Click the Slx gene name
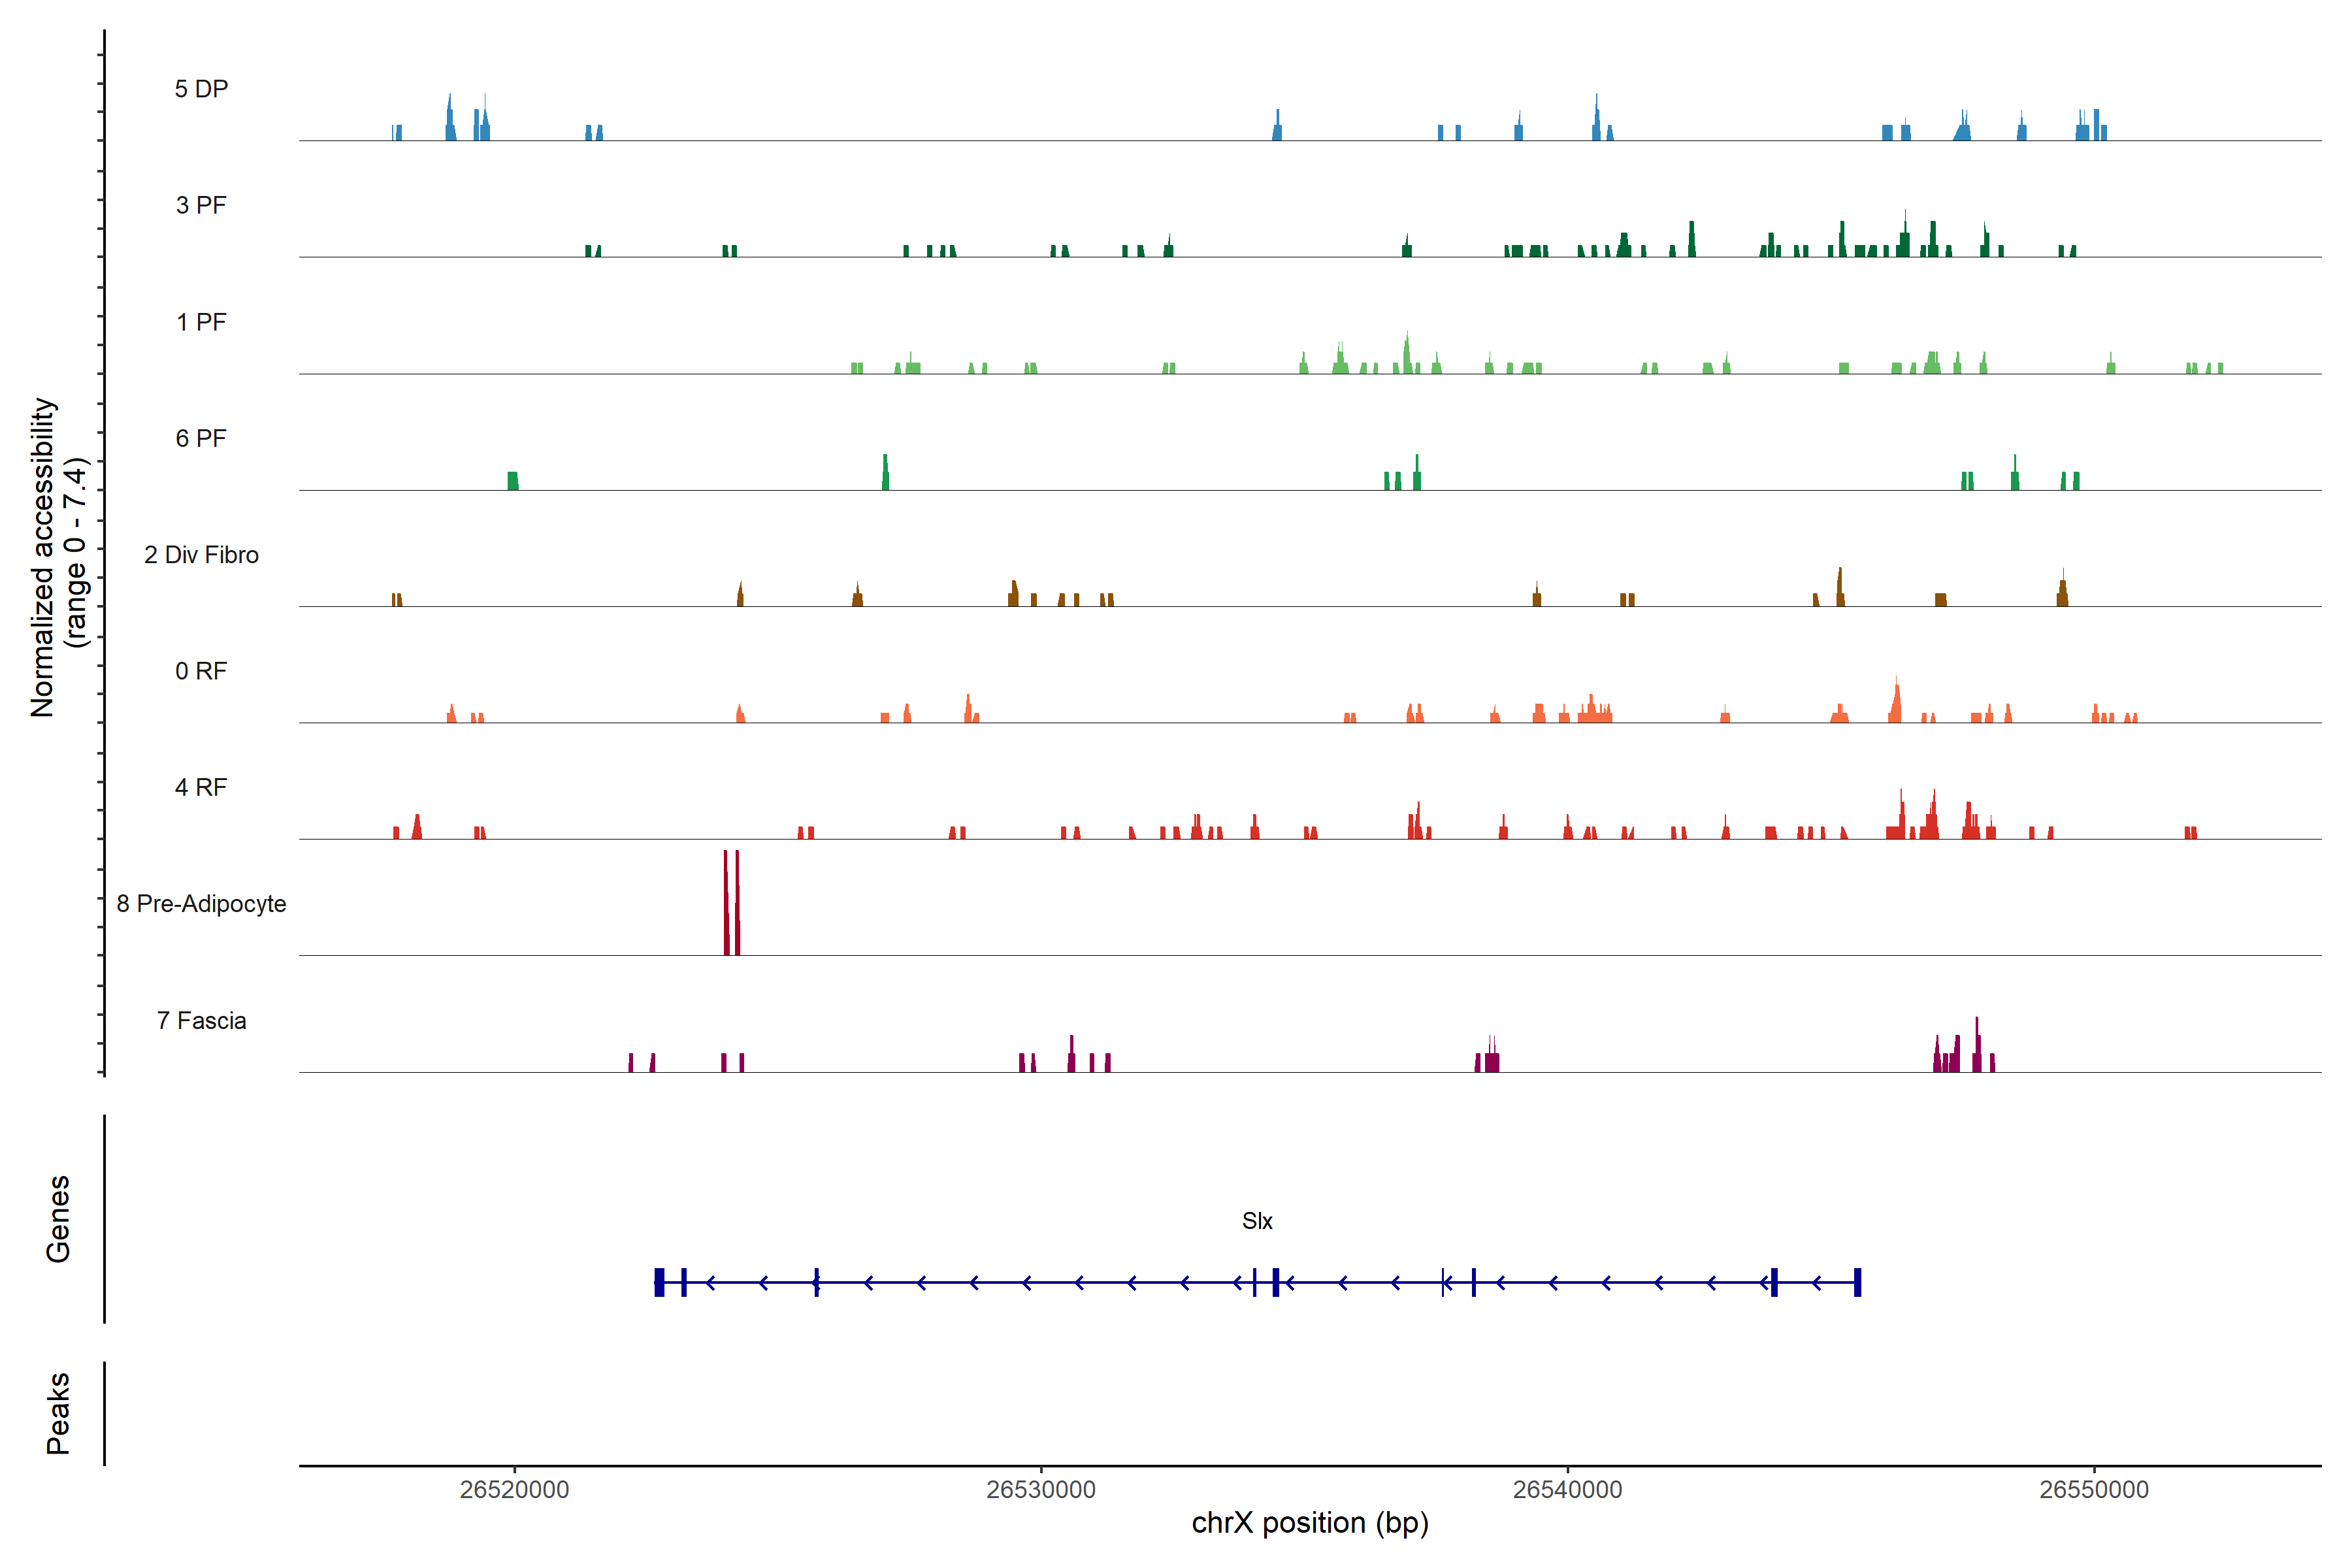2352x1568 pixels. pyautogui.click(x=1257, y=1221)
